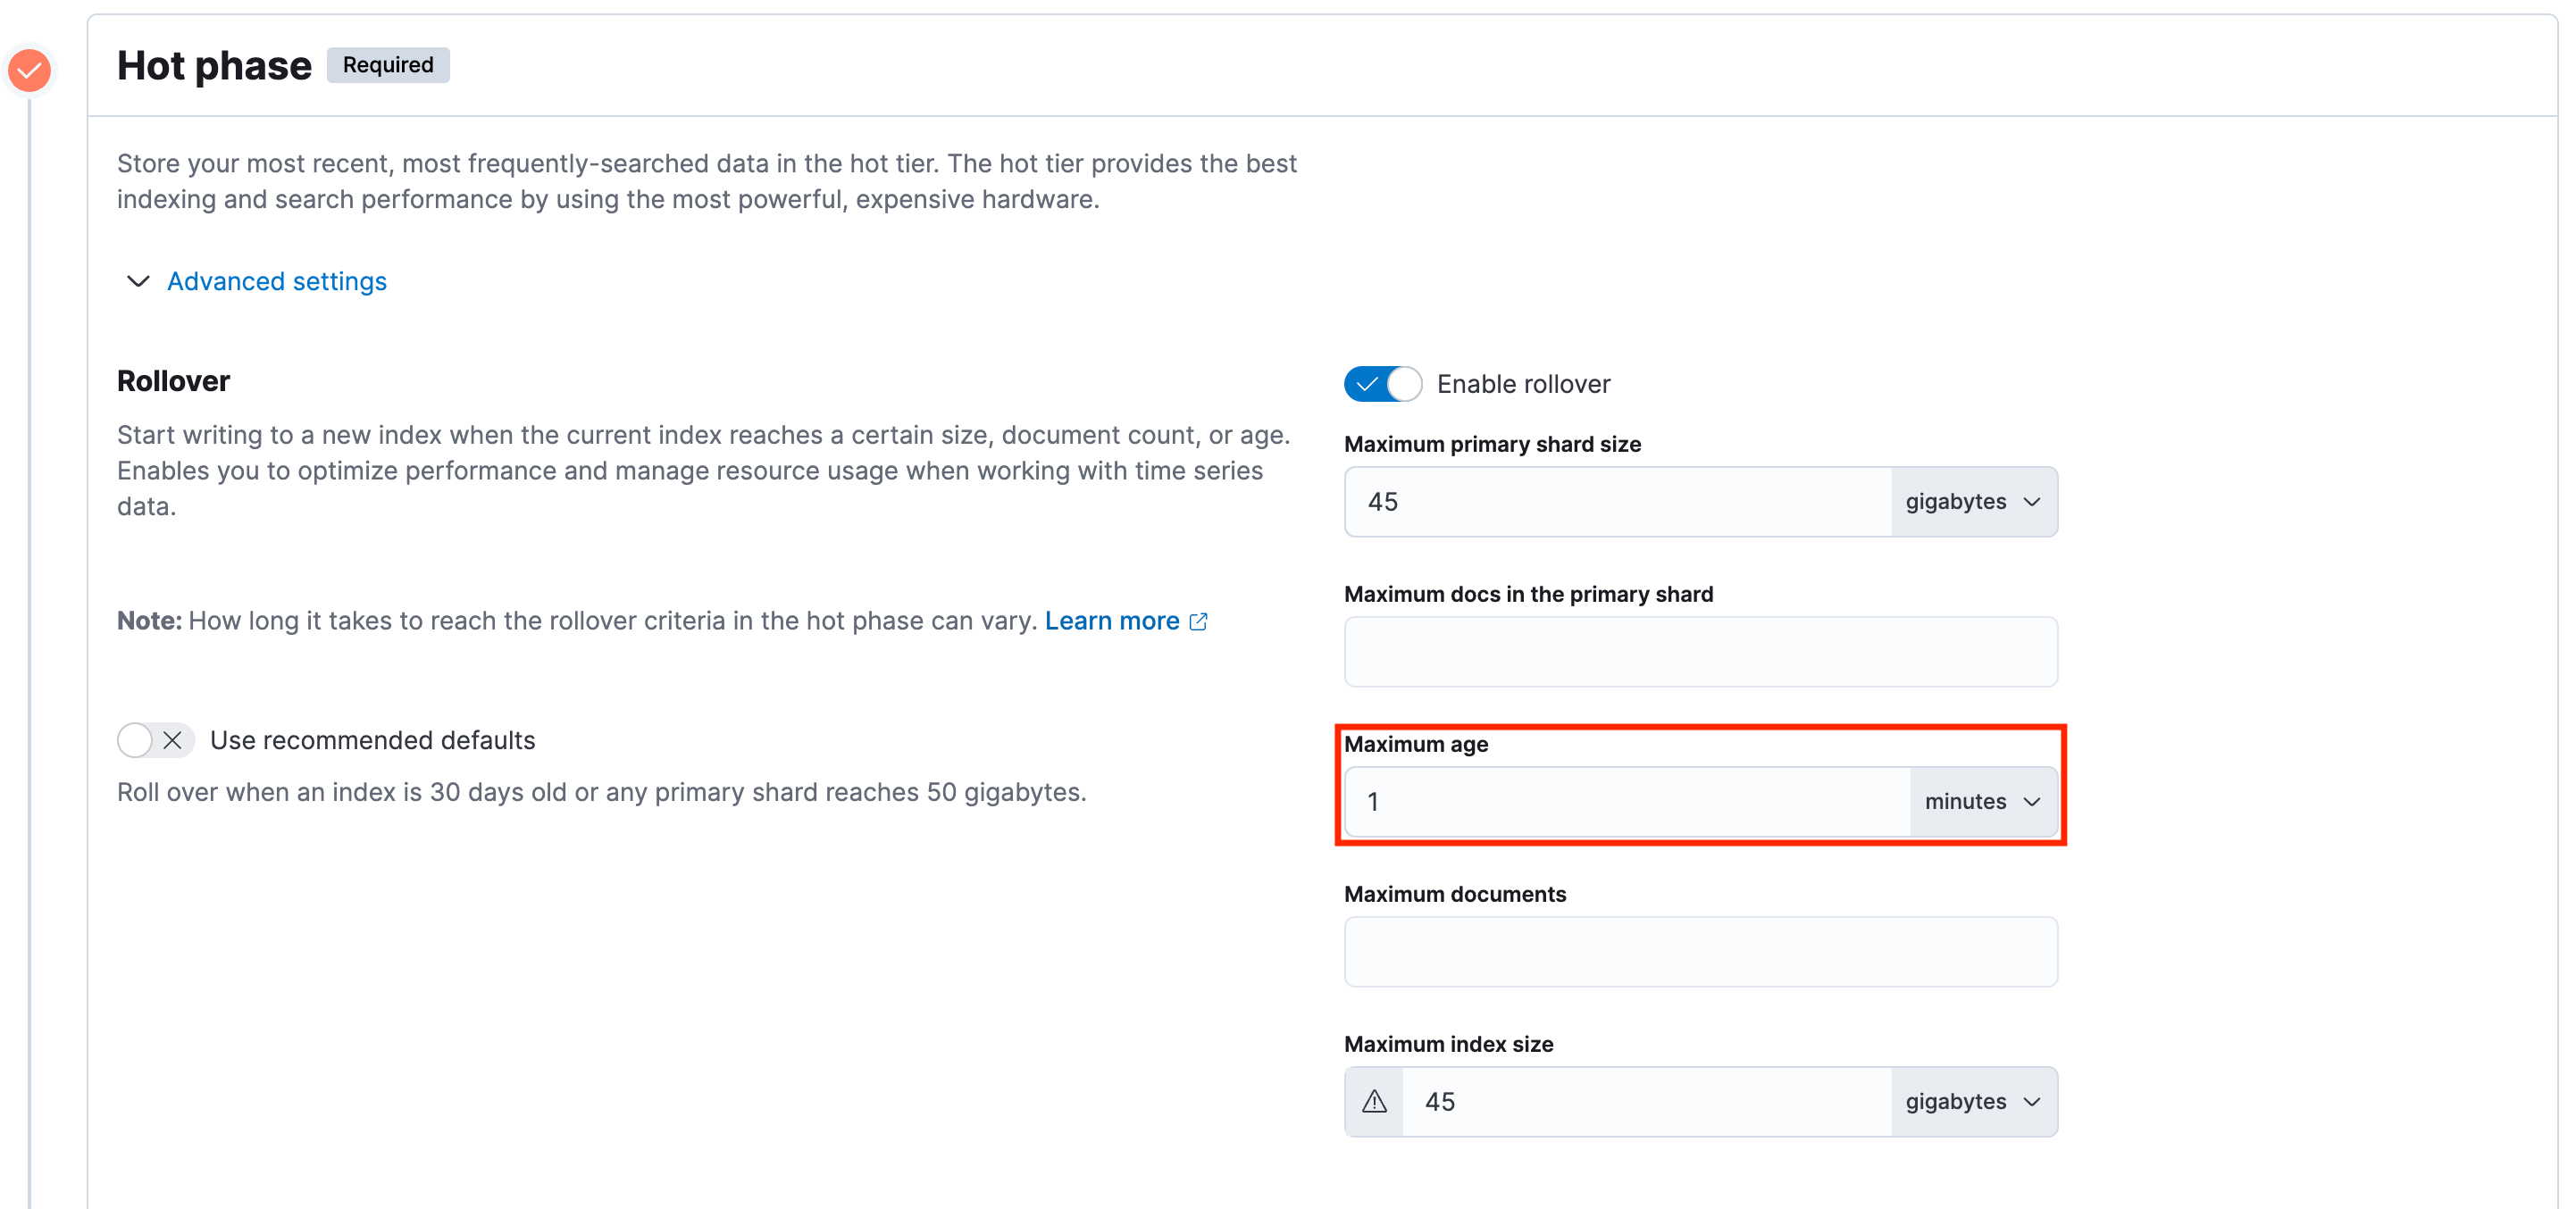Click the external link icon next to Learn more
Screen dimensions: 2576x1209
[x=1199, y=620]
